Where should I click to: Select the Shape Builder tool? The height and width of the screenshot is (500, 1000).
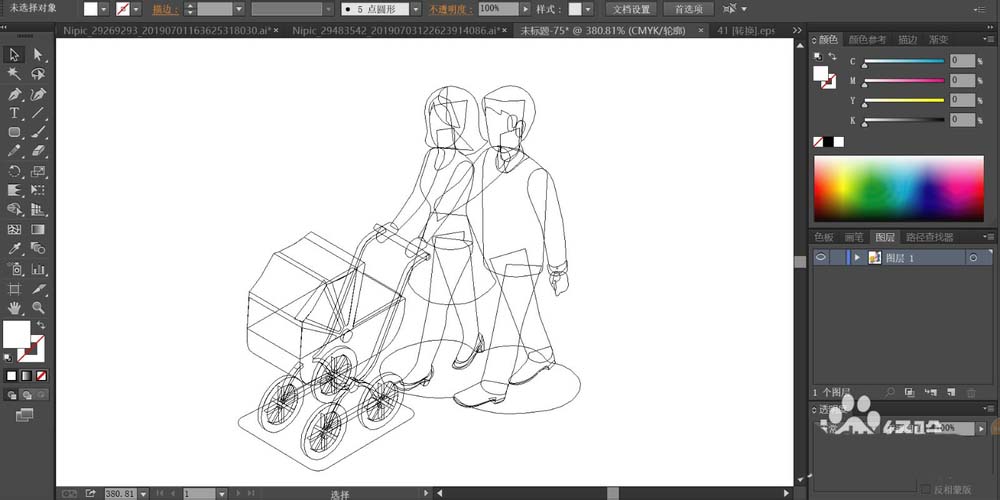[14, 209]
